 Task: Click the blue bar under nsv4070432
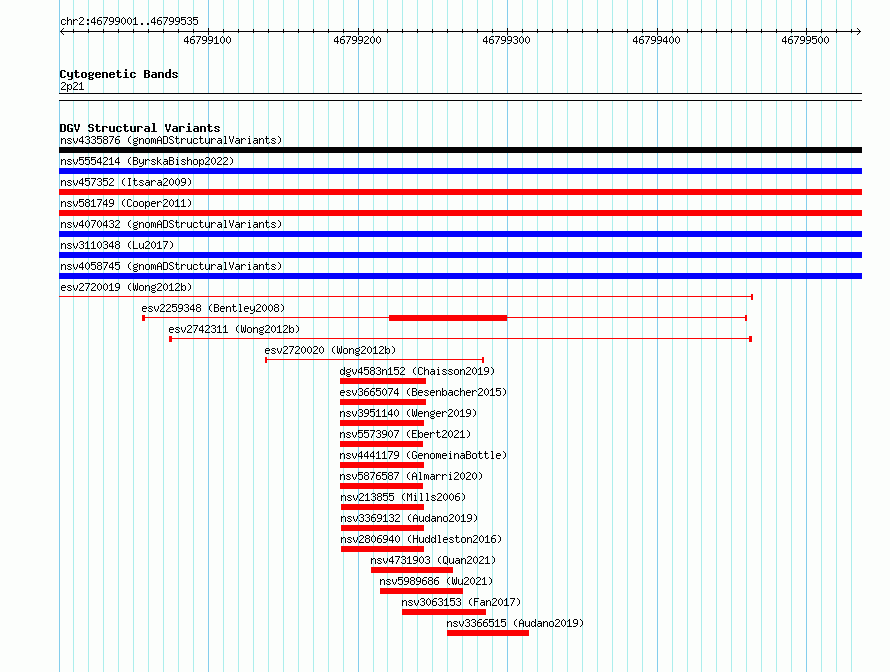point(460,234)
